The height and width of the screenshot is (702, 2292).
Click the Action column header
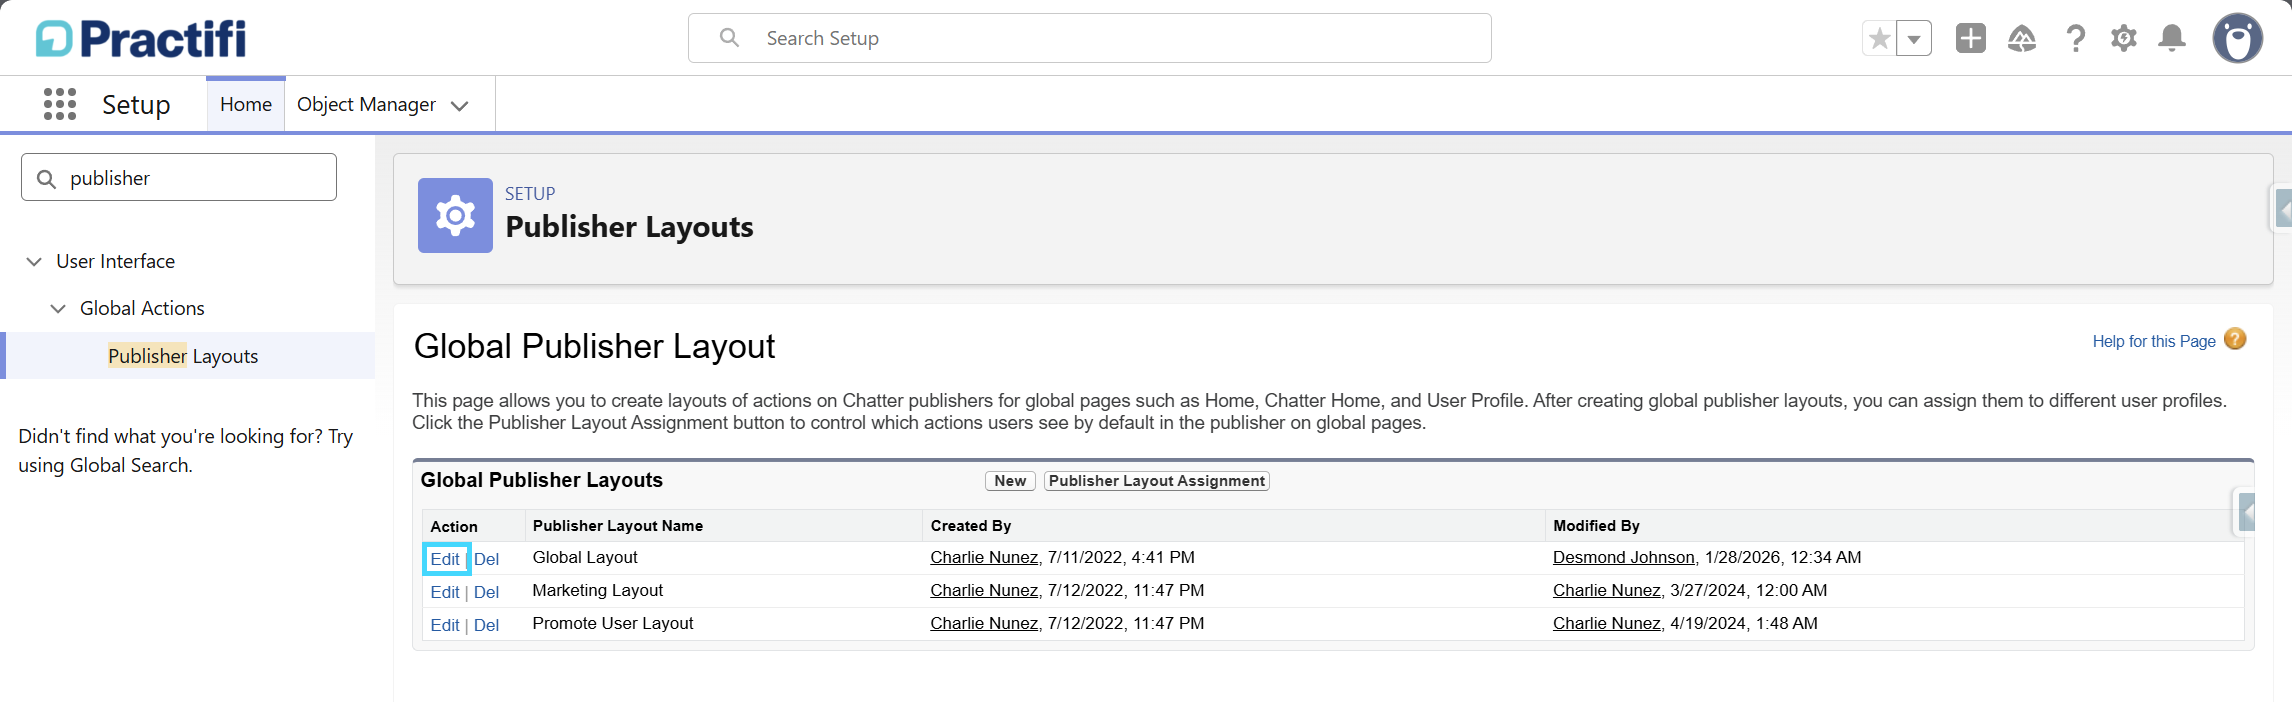pos(454,526)
